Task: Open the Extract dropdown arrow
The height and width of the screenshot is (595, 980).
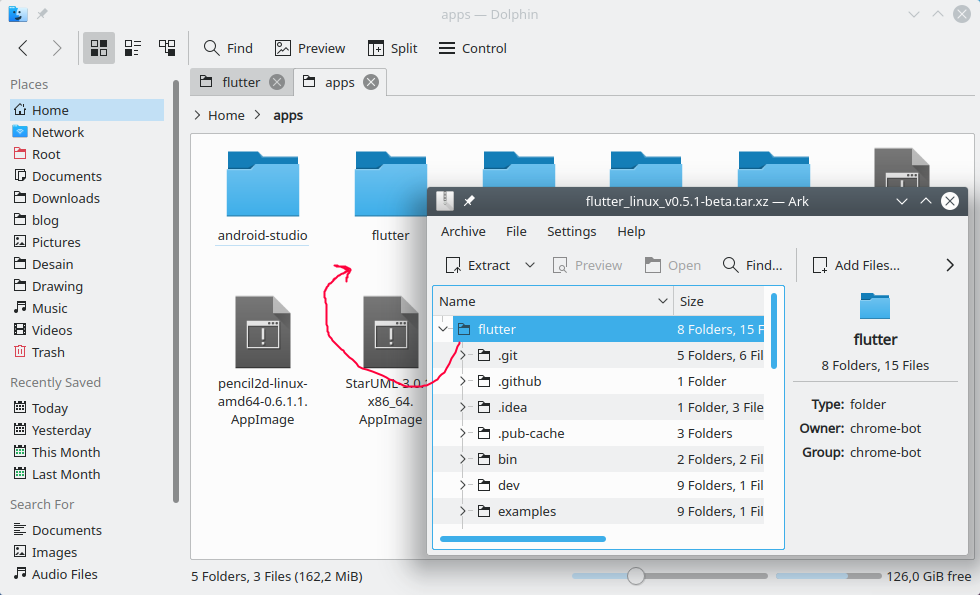Action: [530, 265]
